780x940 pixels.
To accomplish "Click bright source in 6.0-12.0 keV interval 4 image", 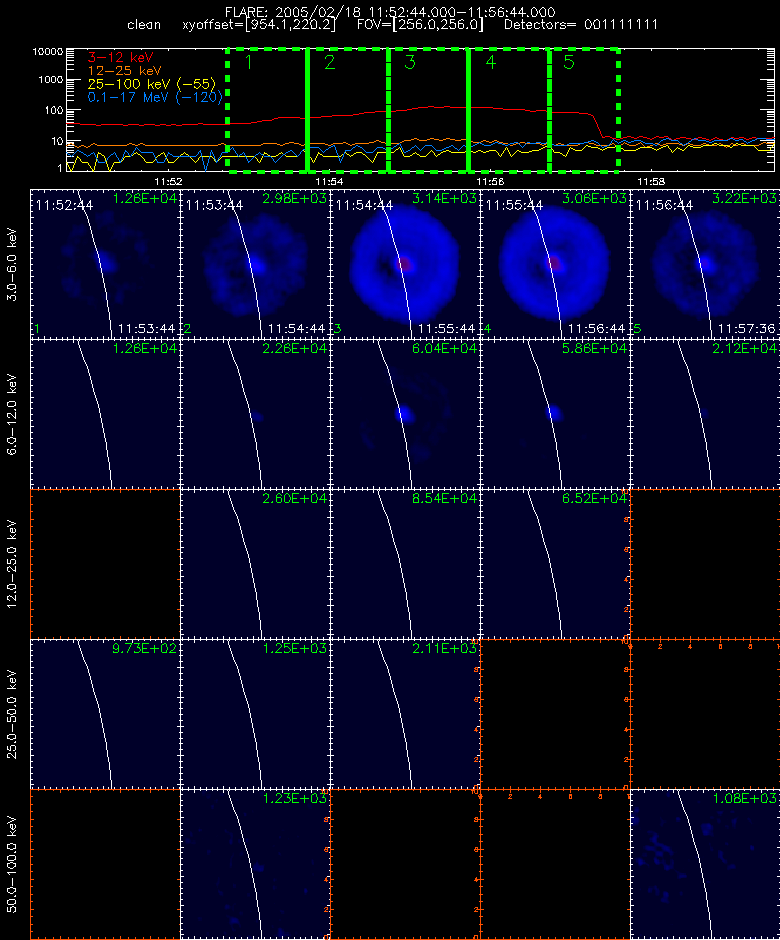I will (555, 412).
